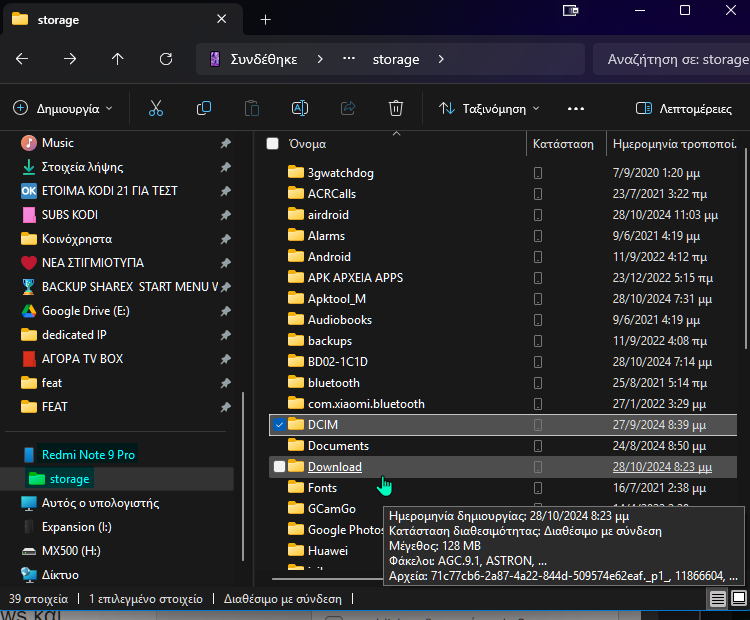Select Στοιχεία λήψης in sidebar
Screen dimensions: 750x620
[82, 167]
